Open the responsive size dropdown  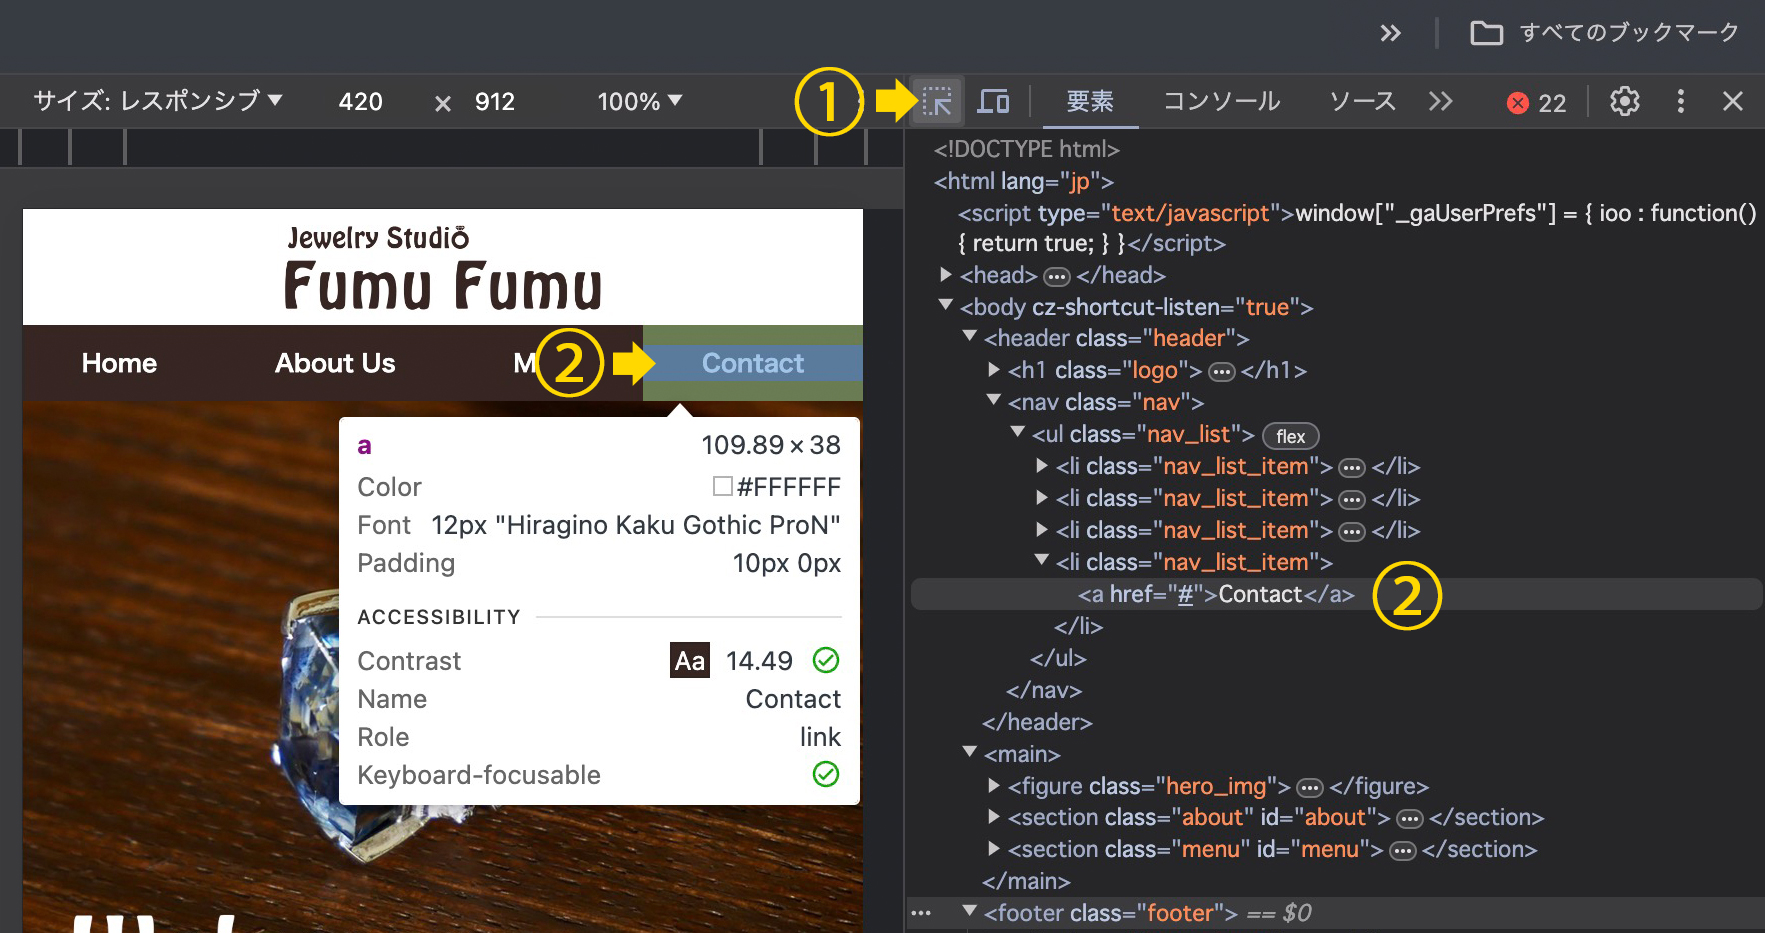point(158,101)
